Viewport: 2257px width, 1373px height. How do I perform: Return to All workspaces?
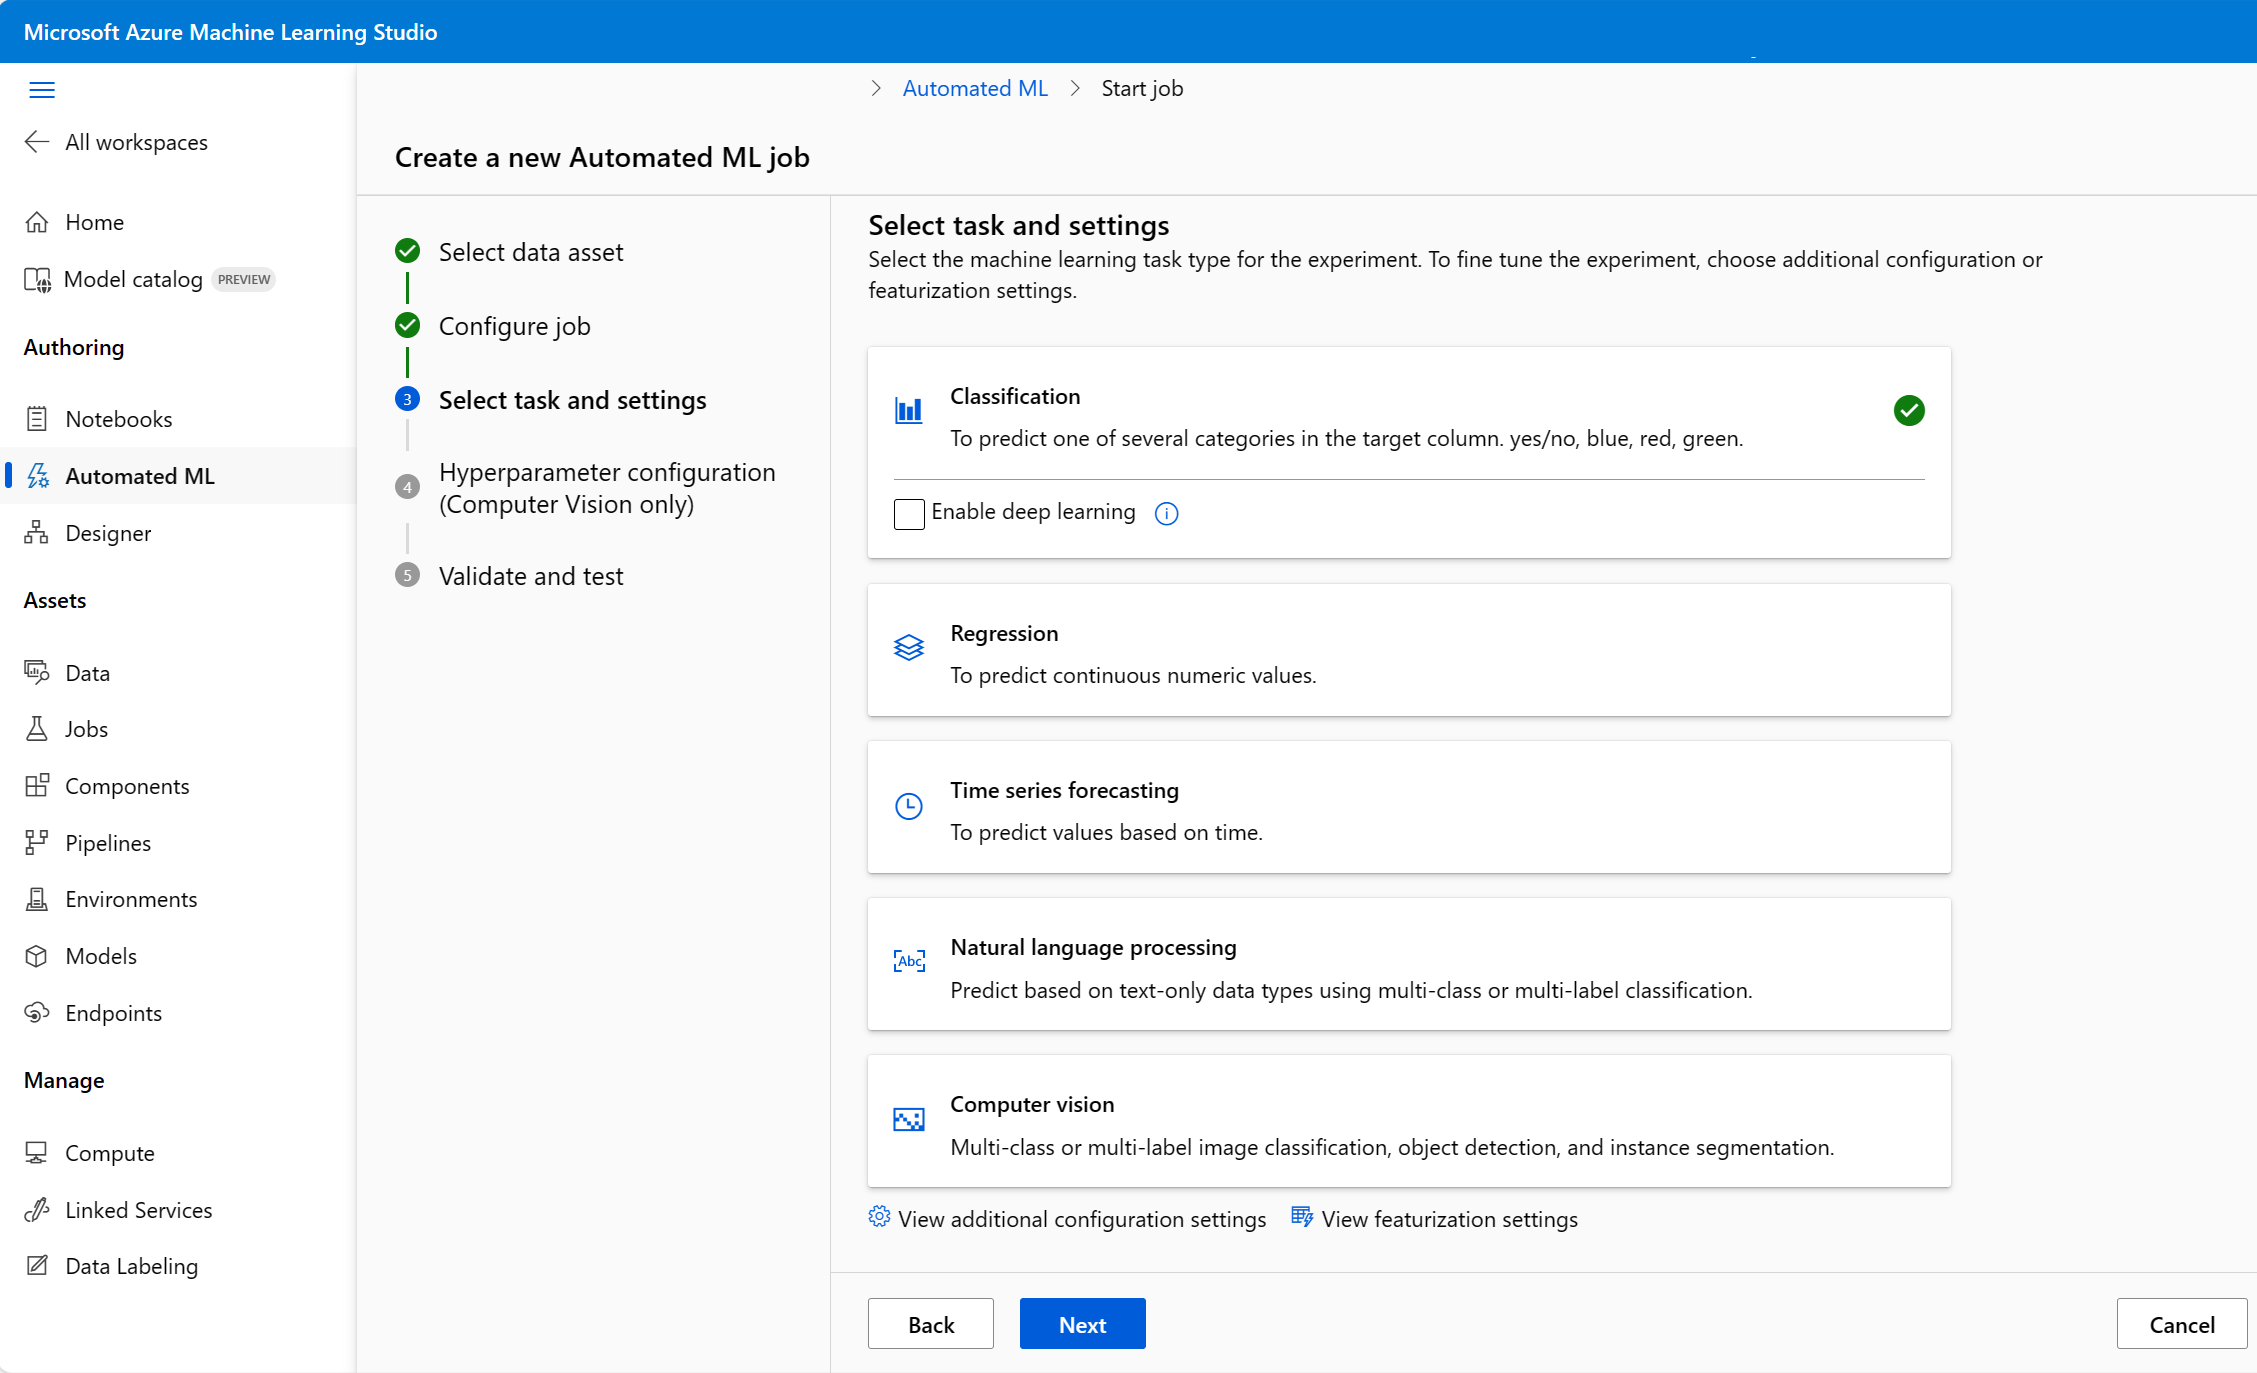pos(136,142)
